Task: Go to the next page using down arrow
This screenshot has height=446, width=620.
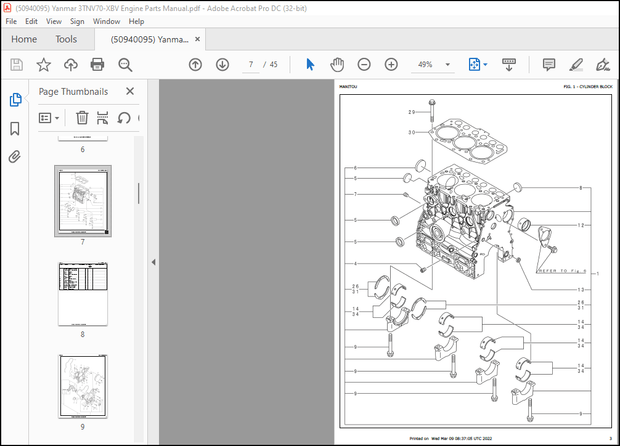Action: tap(222, 64)
